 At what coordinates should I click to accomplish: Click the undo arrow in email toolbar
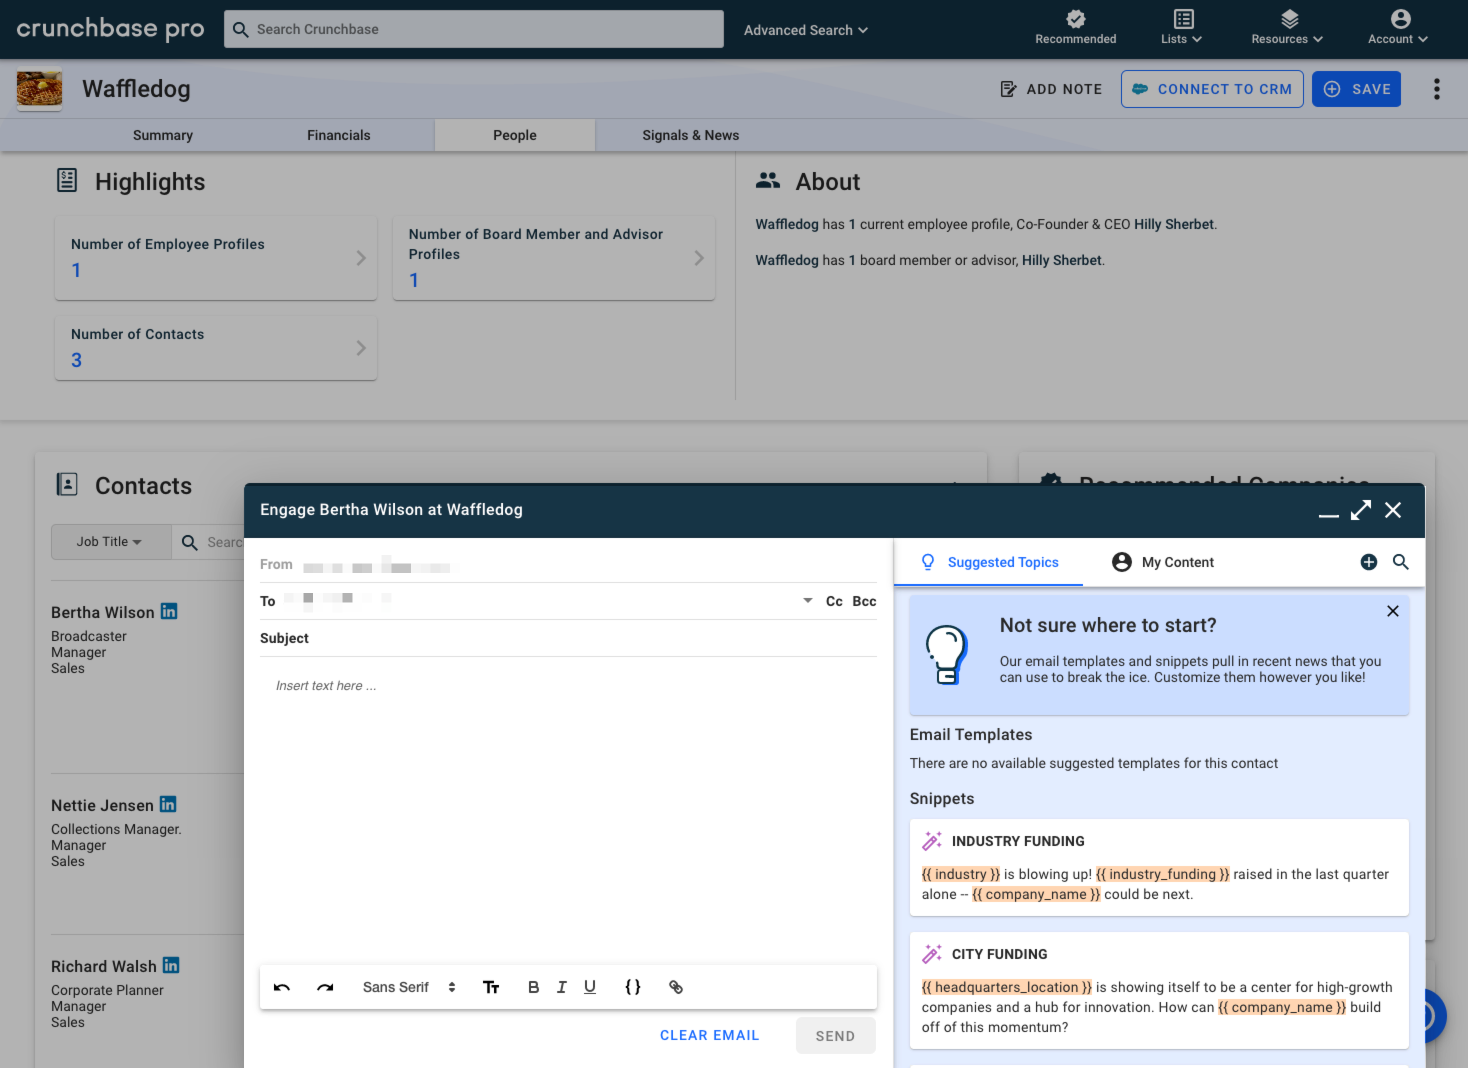(282, 987)
